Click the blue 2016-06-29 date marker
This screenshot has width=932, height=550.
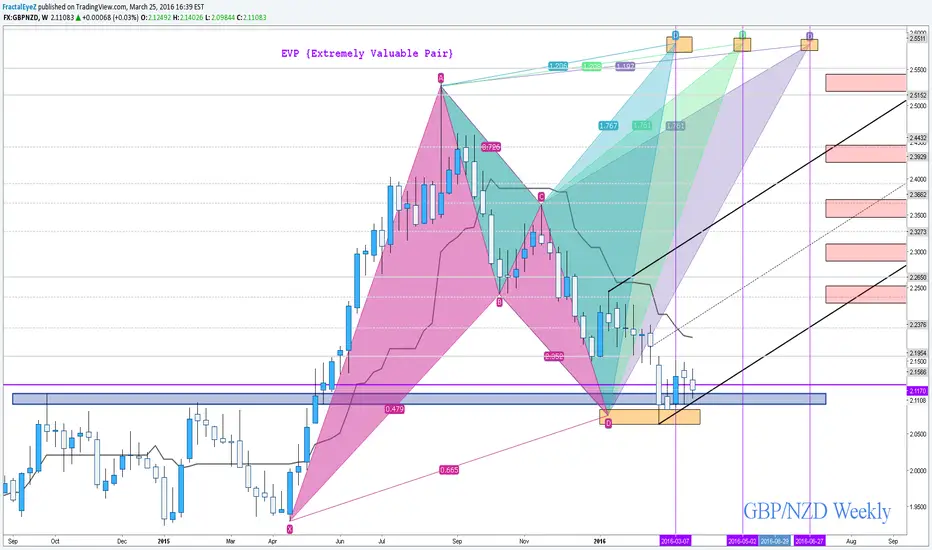[x=774, y=540]
